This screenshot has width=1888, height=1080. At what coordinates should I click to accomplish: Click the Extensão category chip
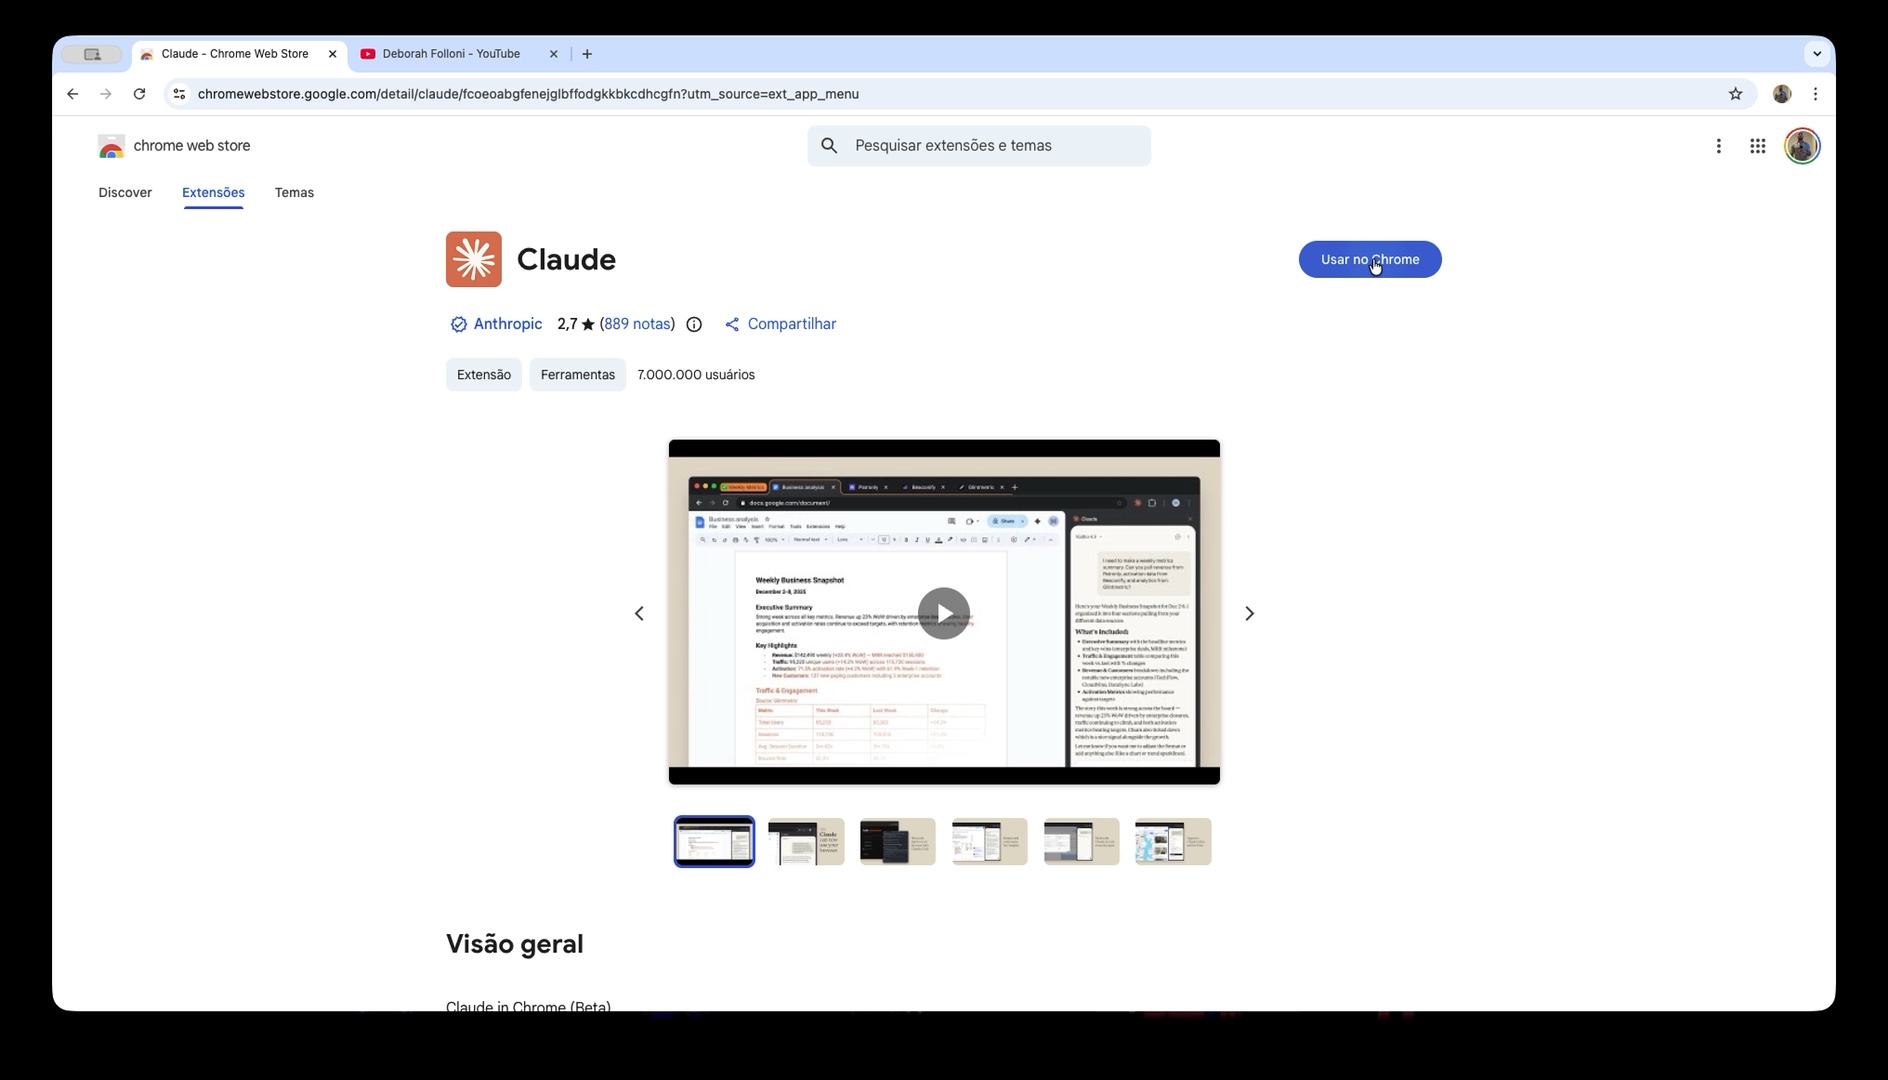click(x=484, y=375)
